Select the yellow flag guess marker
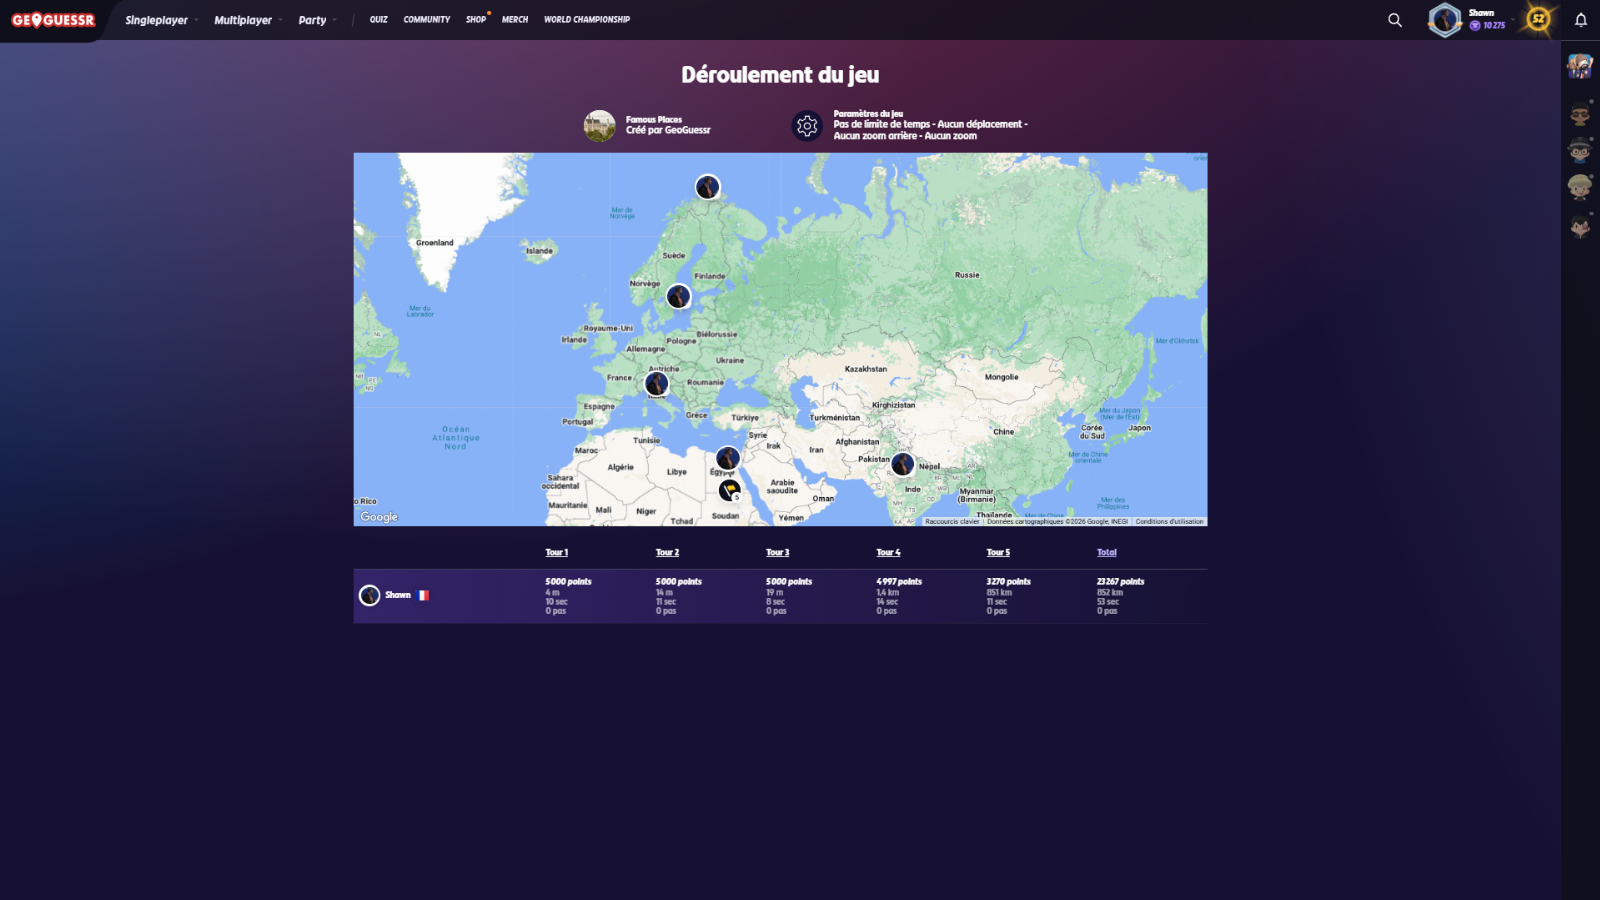The width and height of the screenshot is (1600, 900). click(x=730, y=490)
